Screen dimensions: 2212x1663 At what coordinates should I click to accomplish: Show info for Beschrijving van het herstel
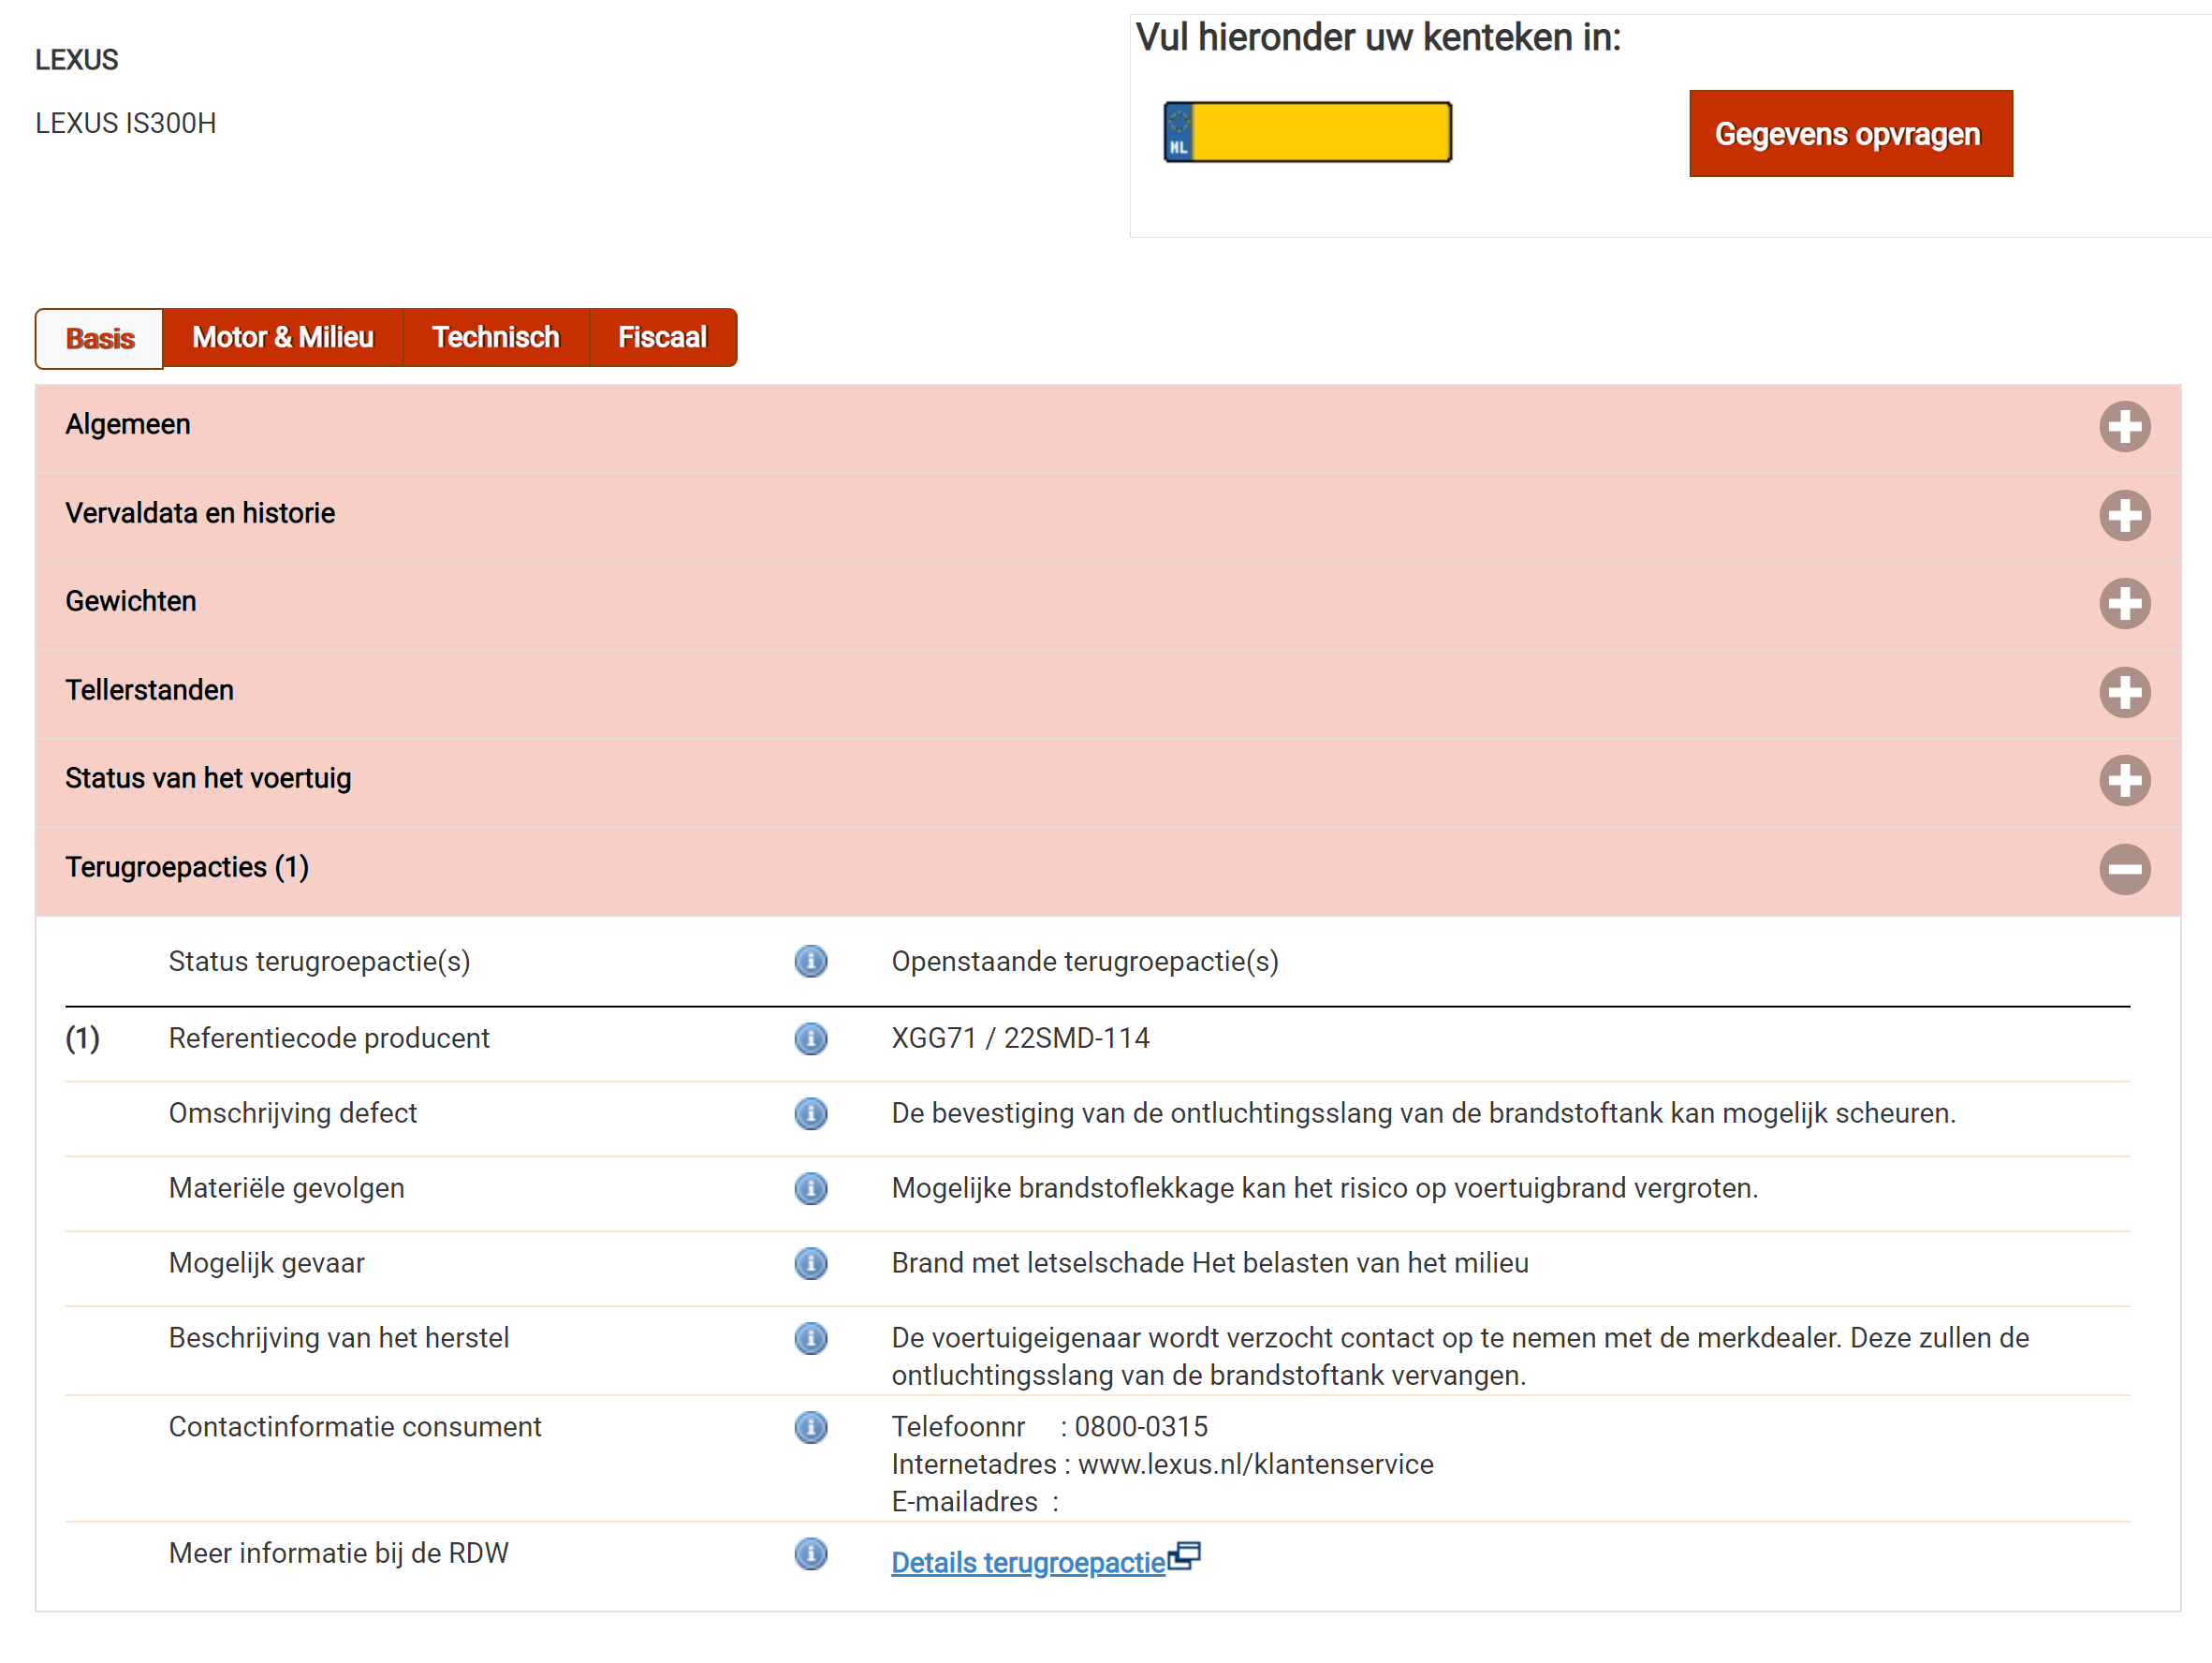[810, 1338]
